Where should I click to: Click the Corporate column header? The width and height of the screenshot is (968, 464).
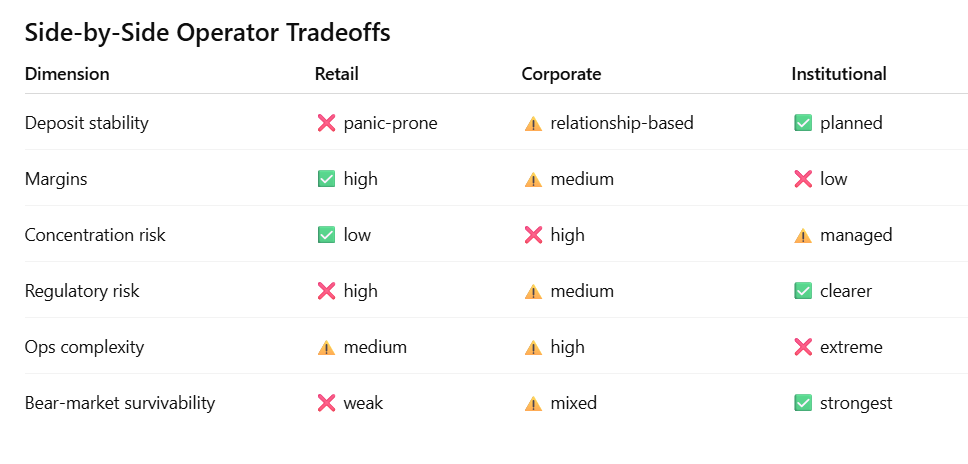click(x=561, y=74)
